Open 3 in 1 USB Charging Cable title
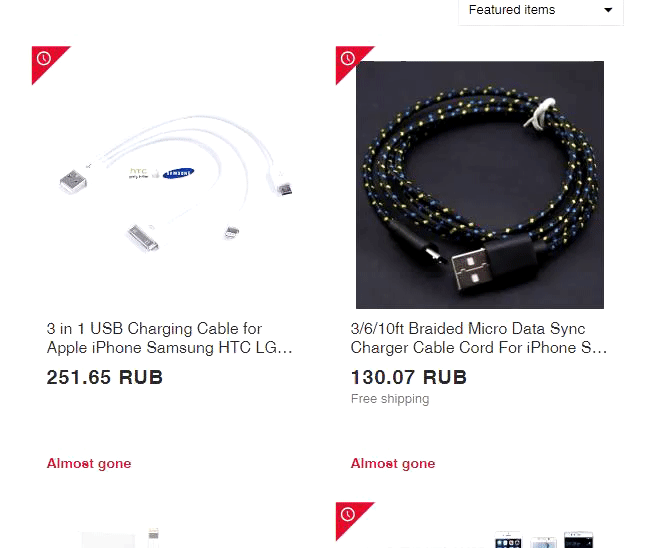The image size is (664, 548). (x=169, y=338)
